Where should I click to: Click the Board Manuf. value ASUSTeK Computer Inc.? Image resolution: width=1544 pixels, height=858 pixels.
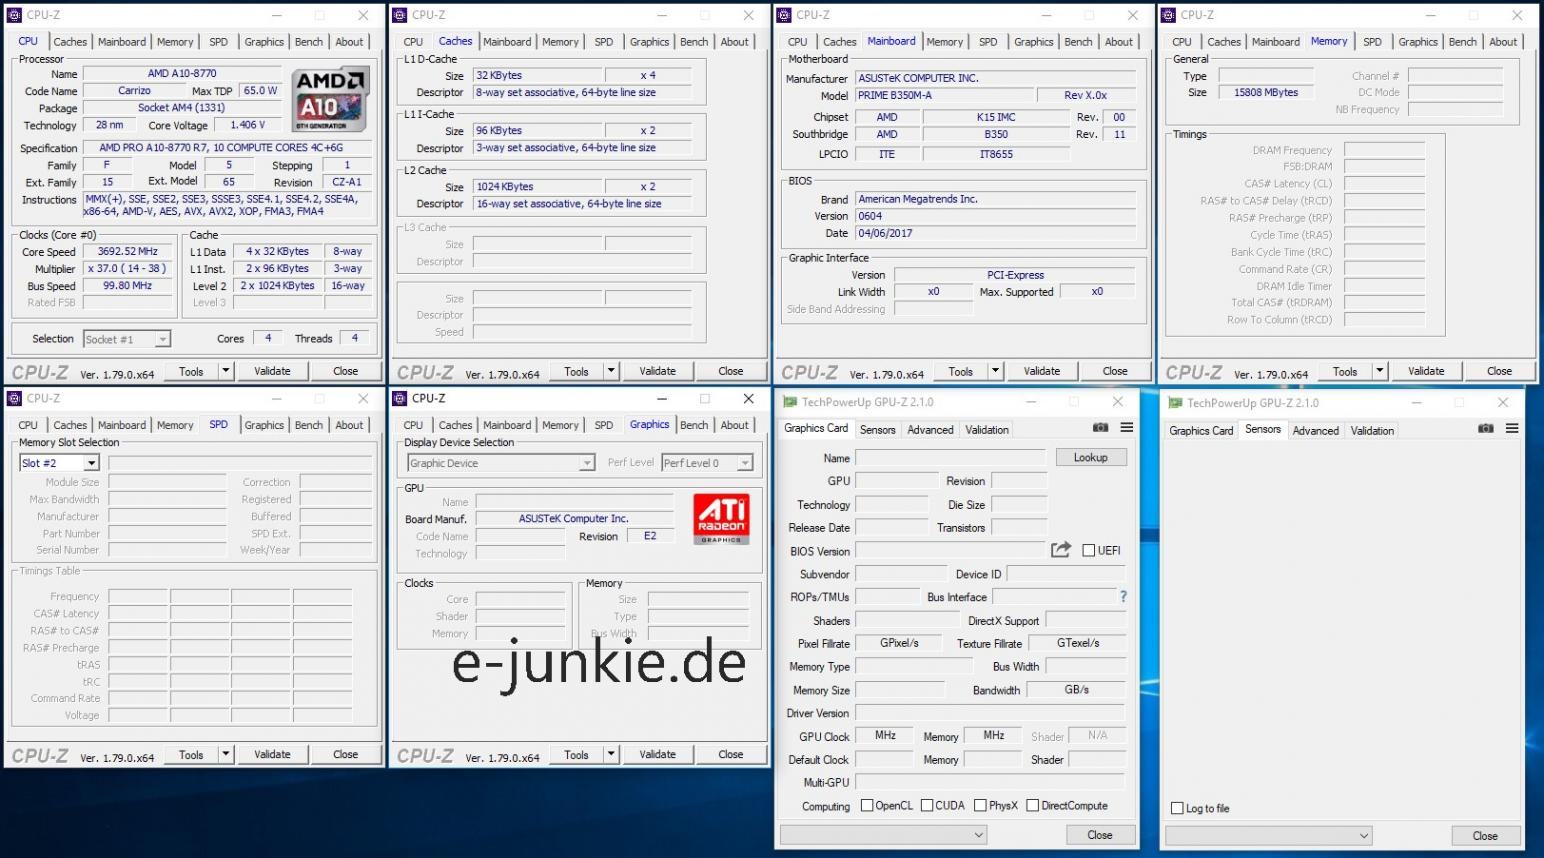[x=573, y=519]
